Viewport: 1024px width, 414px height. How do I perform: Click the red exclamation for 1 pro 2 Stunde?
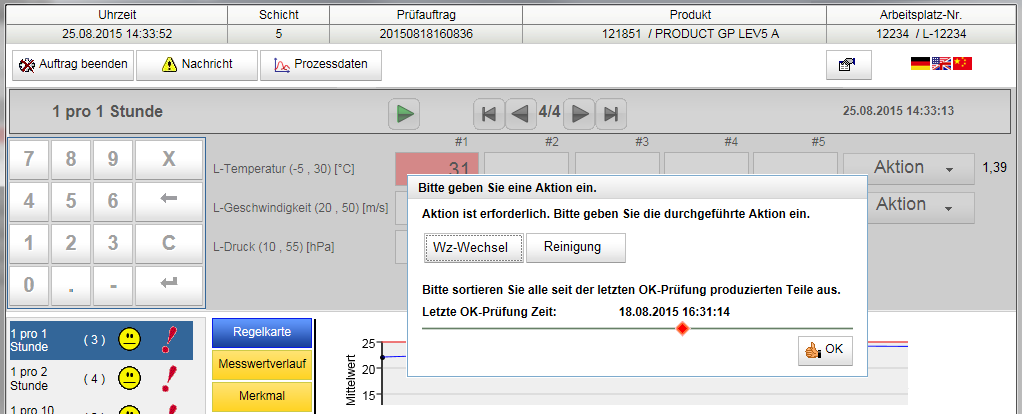[x=168, y=378]
